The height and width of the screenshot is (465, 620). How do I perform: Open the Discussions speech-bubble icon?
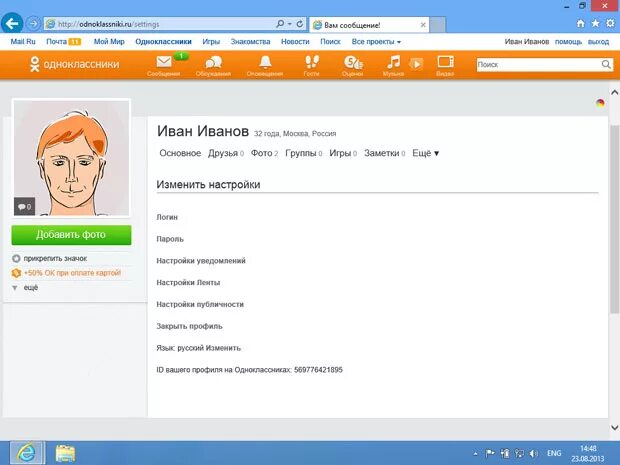pyautogui.click(x=214, y=62)
